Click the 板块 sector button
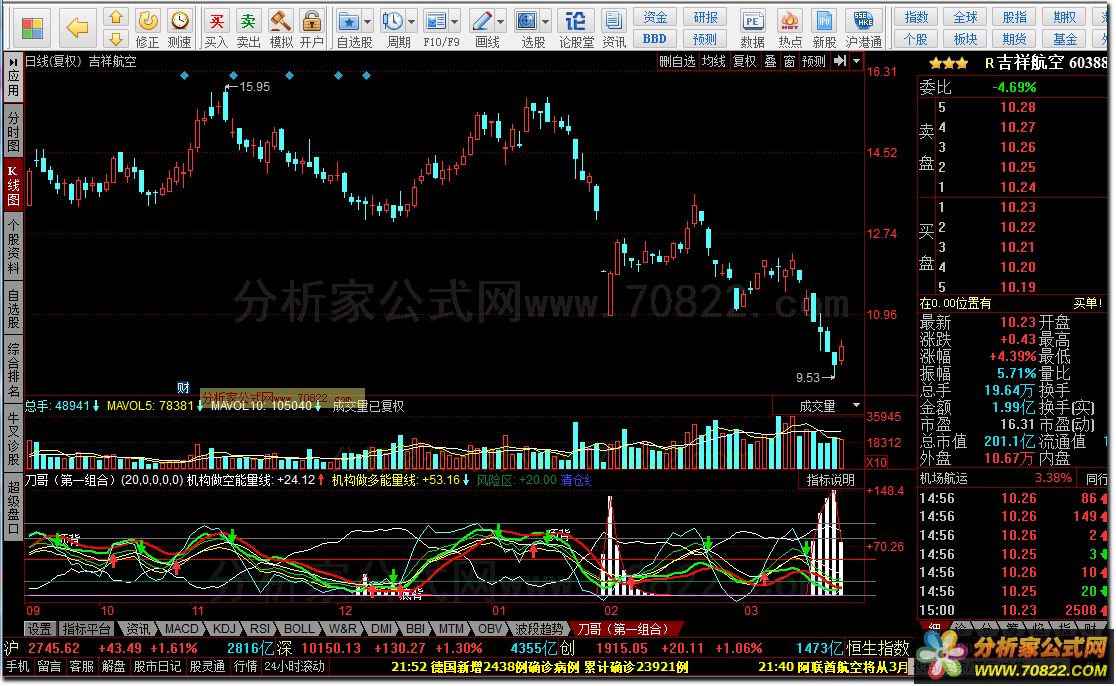This screenshot has width=1116, height=686. [965, 38]
